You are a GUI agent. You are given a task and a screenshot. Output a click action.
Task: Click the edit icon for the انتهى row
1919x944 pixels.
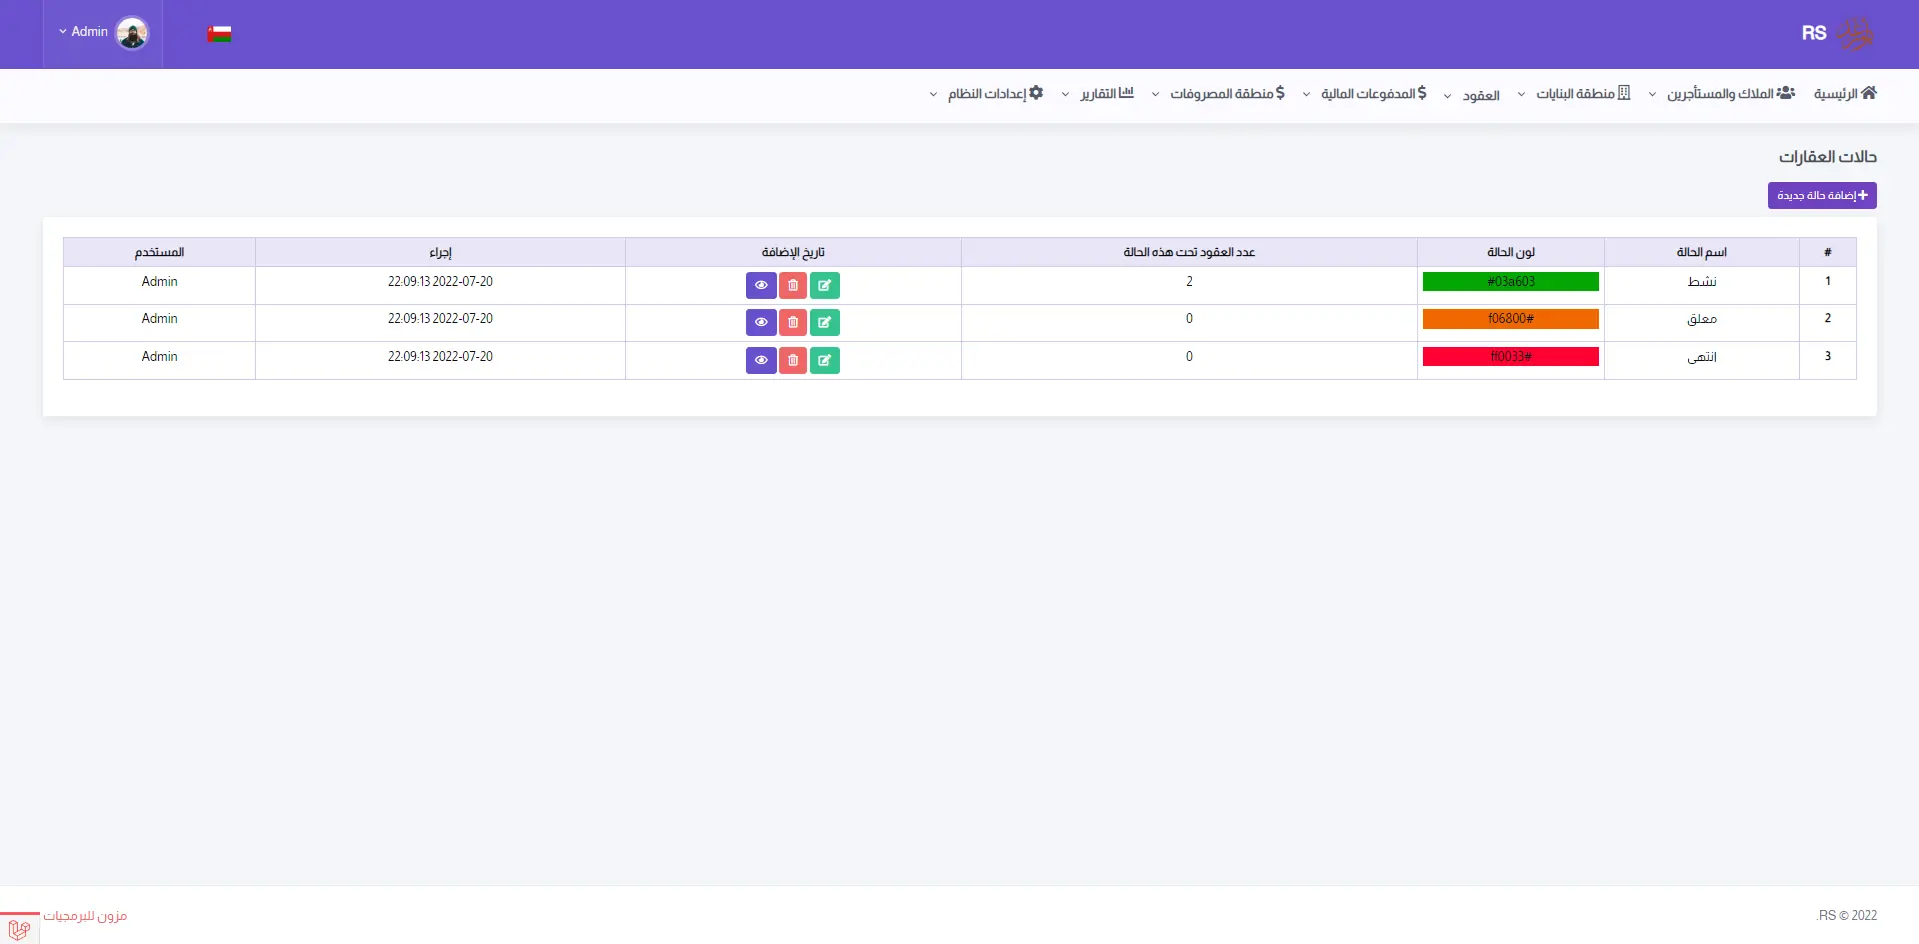(x=824, y=360)
